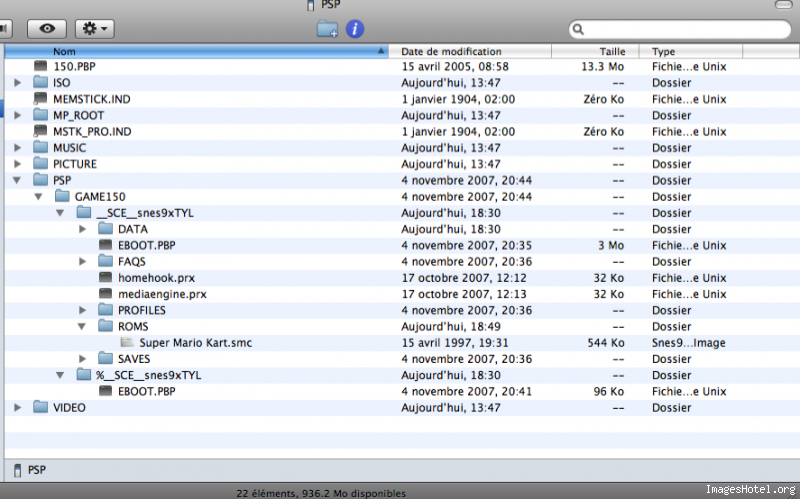Click the 544 Ko size value
Viewport: 800px width, 499px height.
pyautogui.click(x=606, y=343)
